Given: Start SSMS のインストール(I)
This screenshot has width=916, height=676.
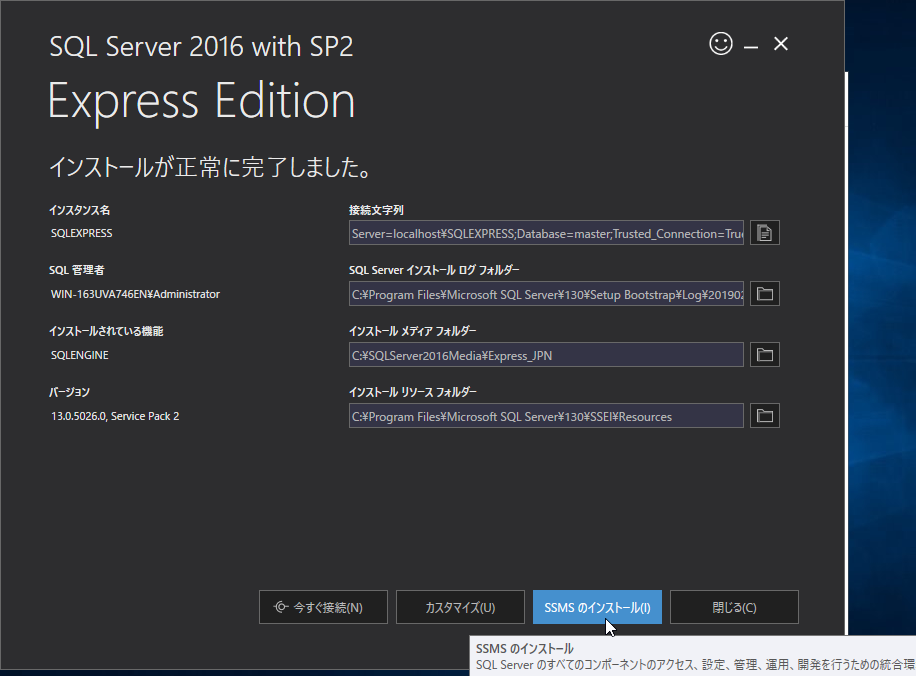Looking at the screenshot, I should (597, 607).
